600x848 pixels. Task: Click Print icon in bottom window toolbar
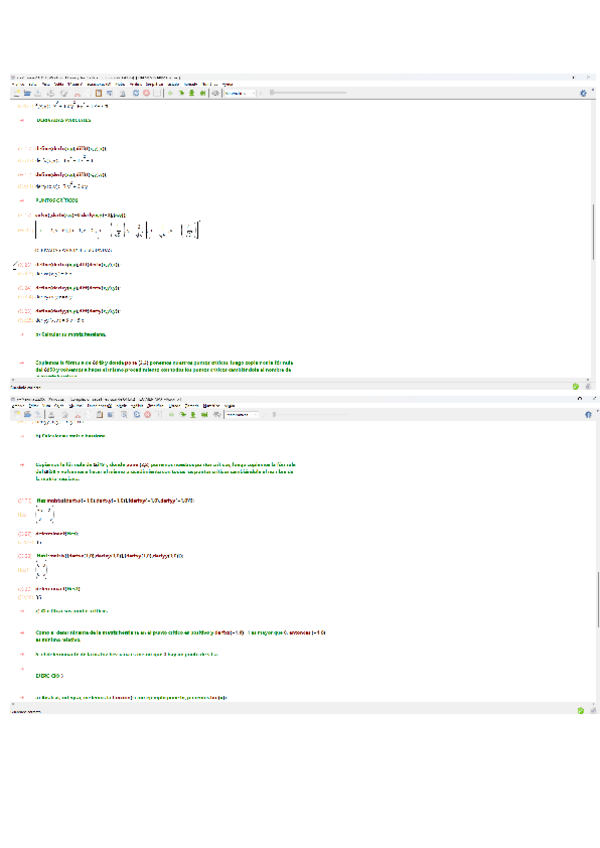[51, 414]
